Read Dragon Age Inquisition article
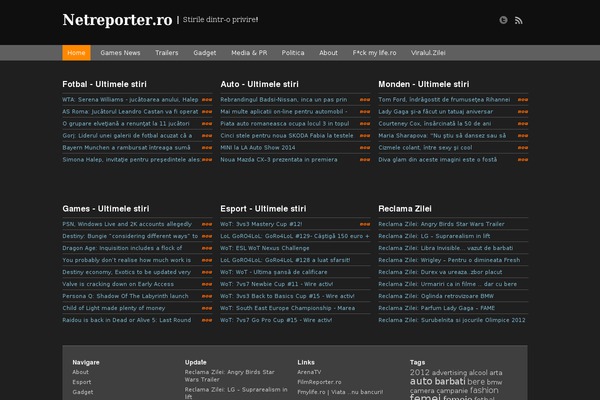The width and height of the screenshot is (600, 400). (x=122, y=248)
